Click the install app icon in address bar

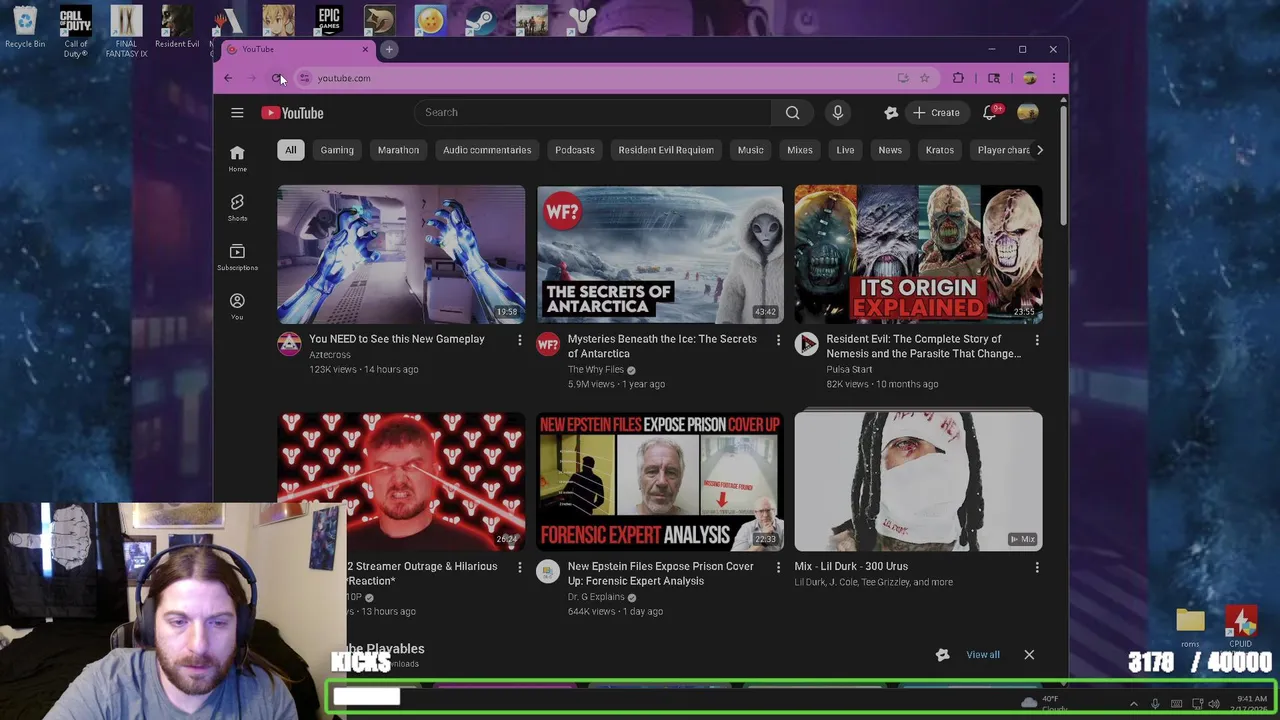[x=903, y=78]
